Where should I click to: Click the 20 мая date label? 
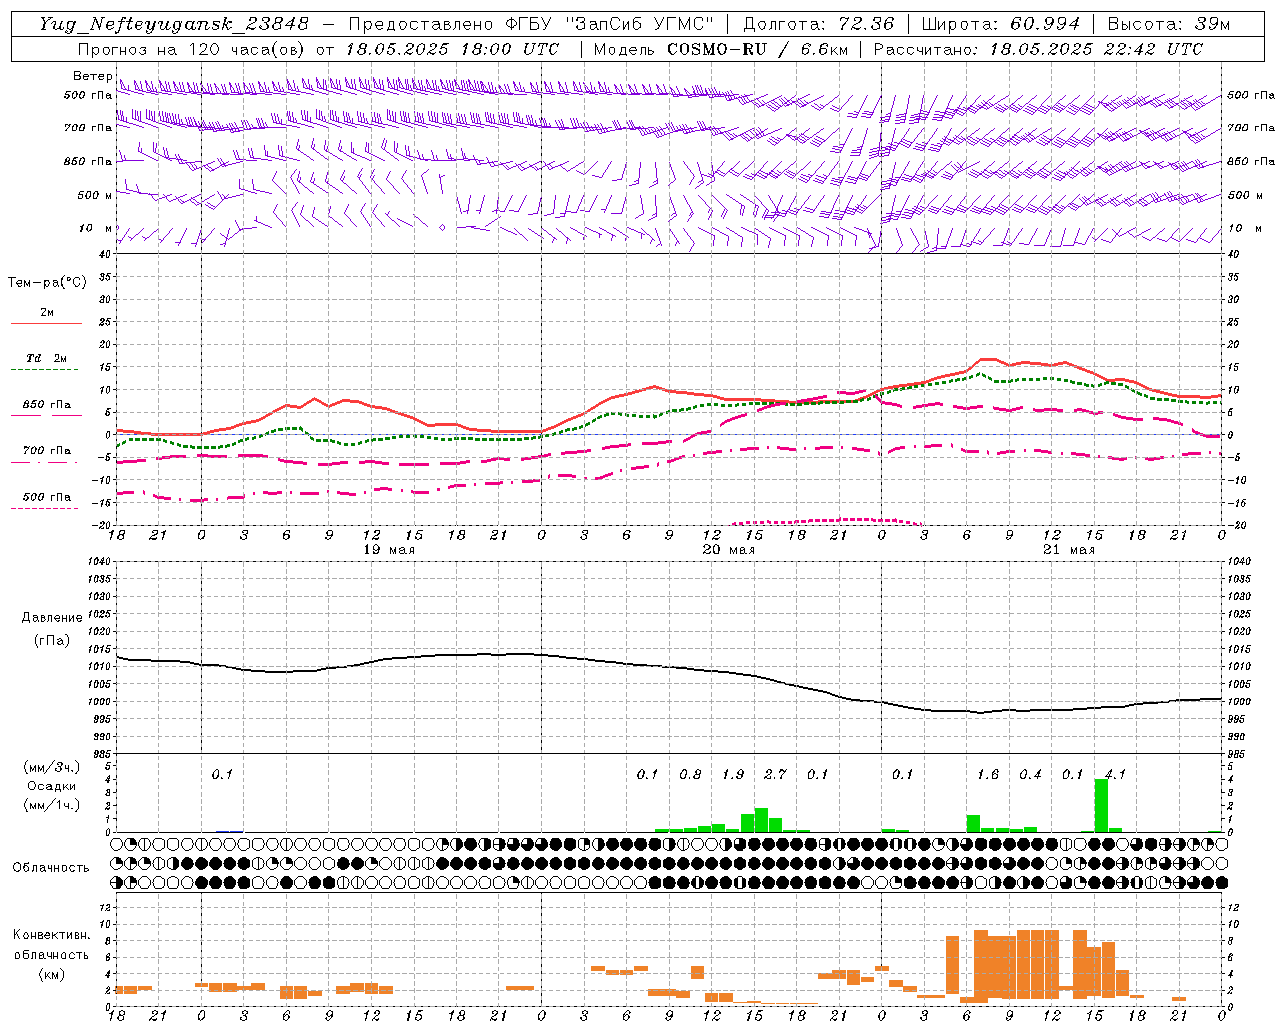pos(729,550)
